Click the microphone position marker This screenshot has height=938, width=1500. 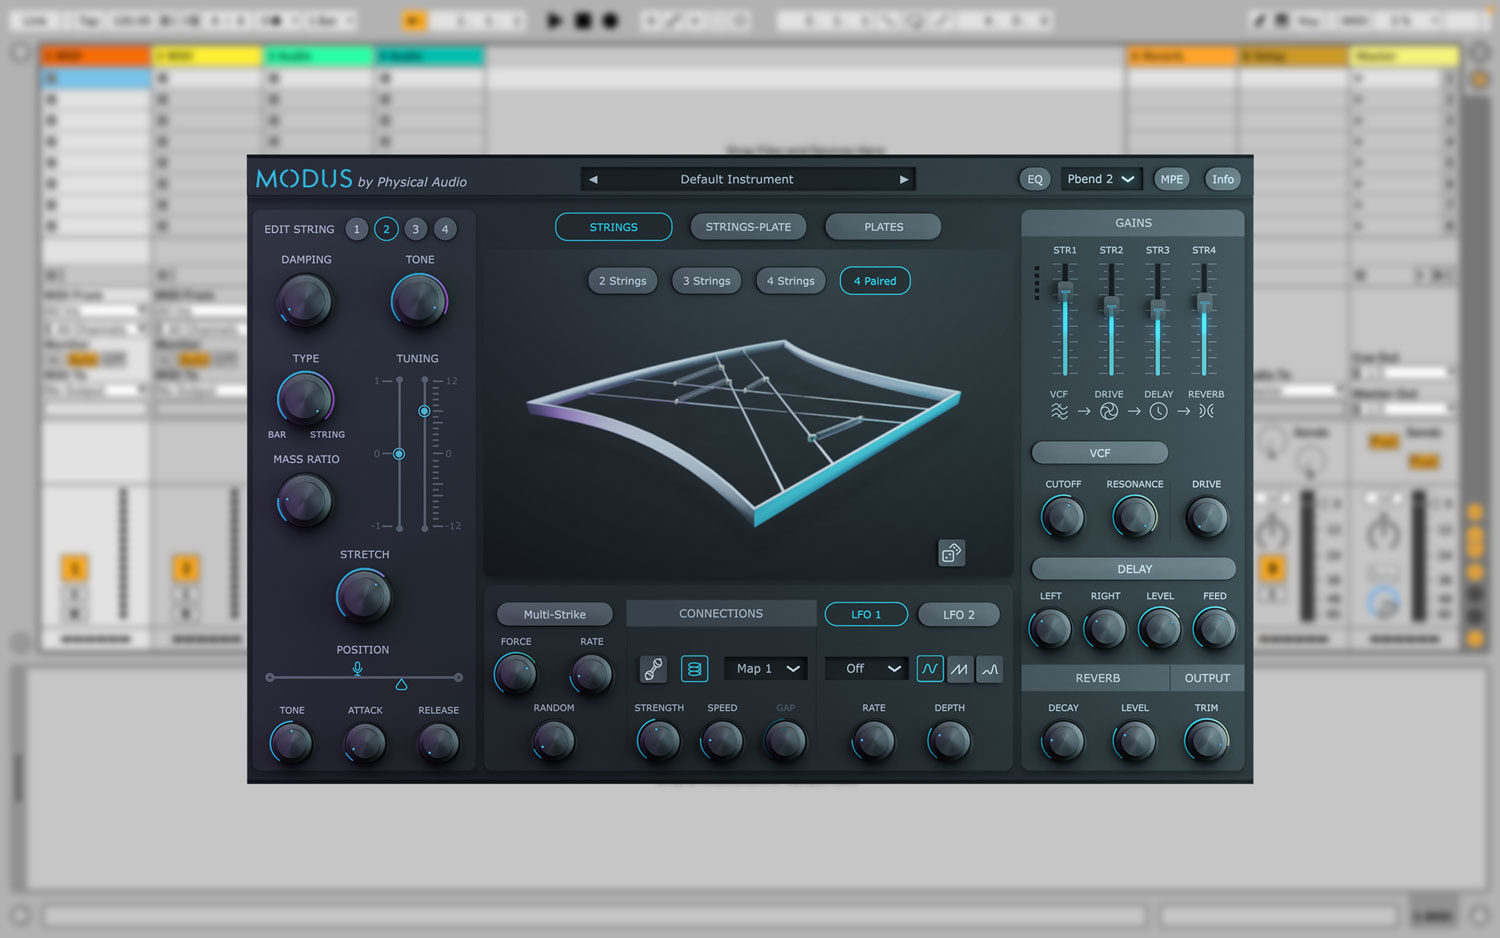click(357, 669)
